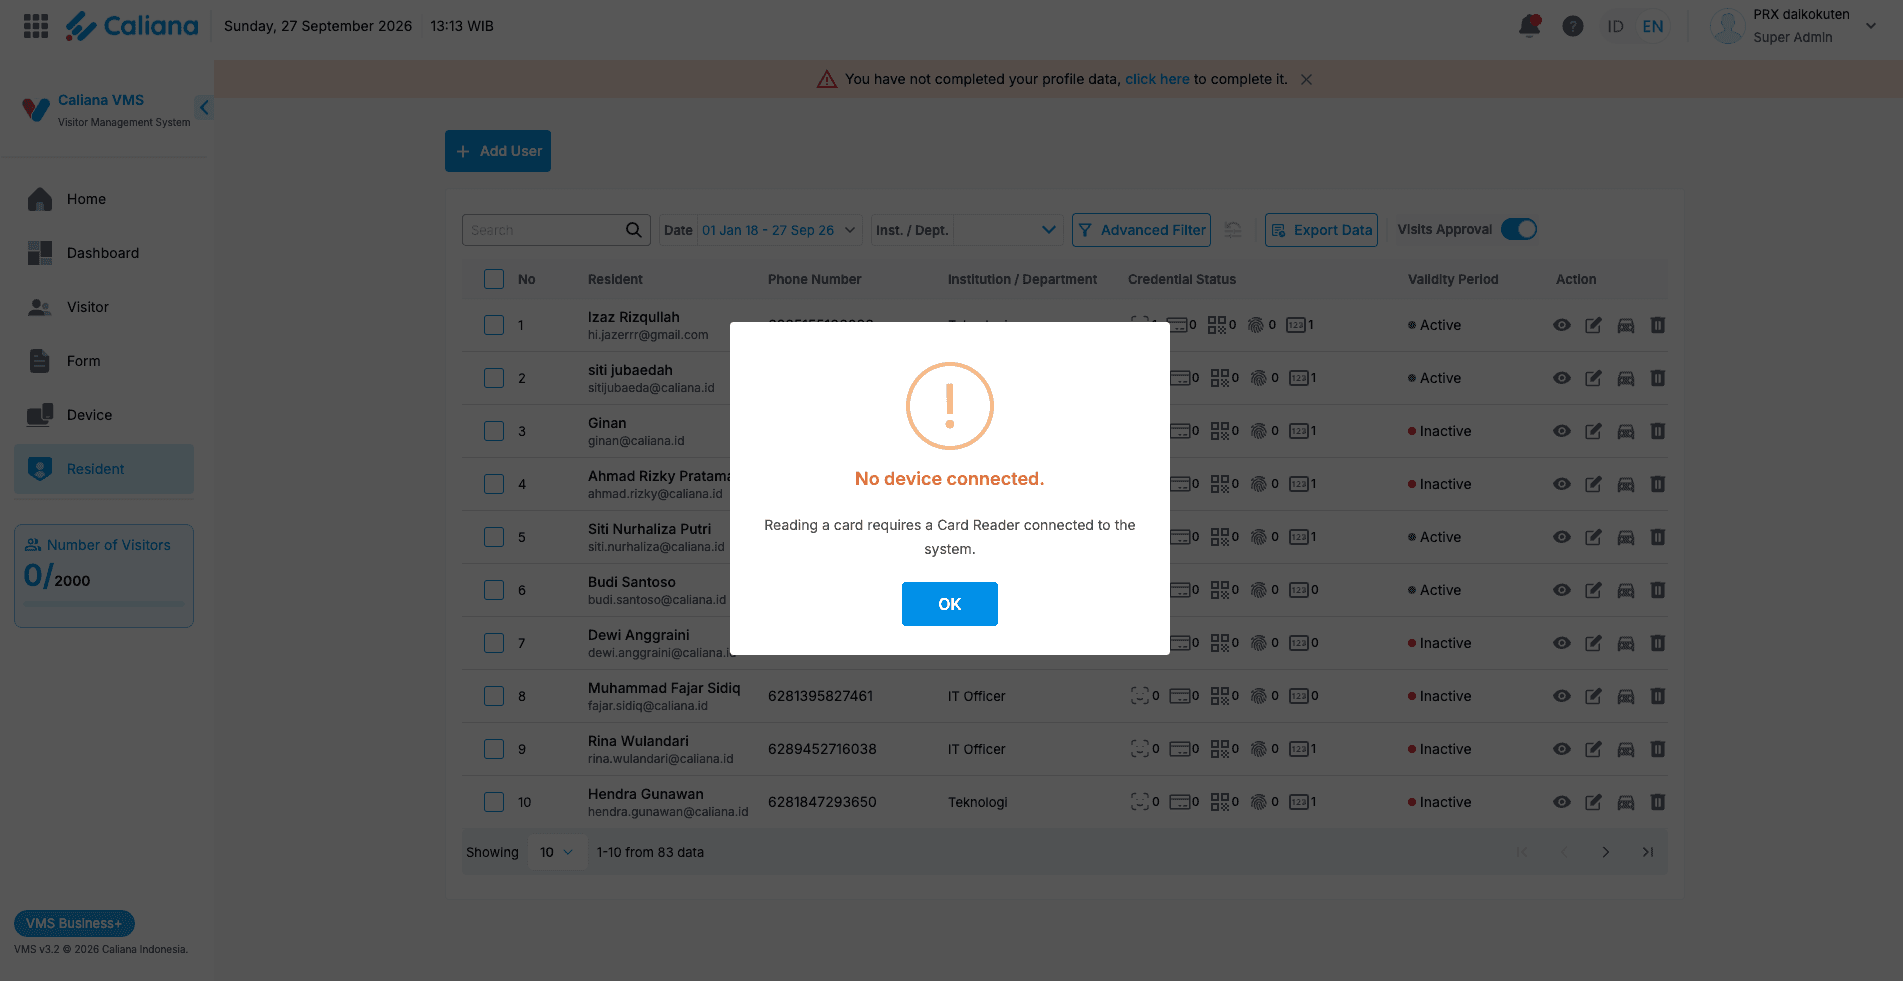This screenshot has width=1903, height=981.
Task: Open Home in the sidebar
Action: [x=104, y=199]
